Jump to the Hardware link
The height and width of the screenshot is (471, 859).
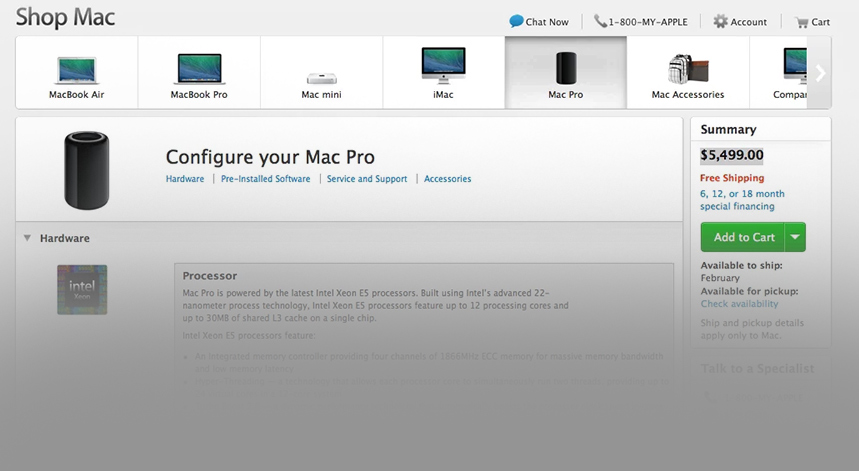tap(185, 179)
